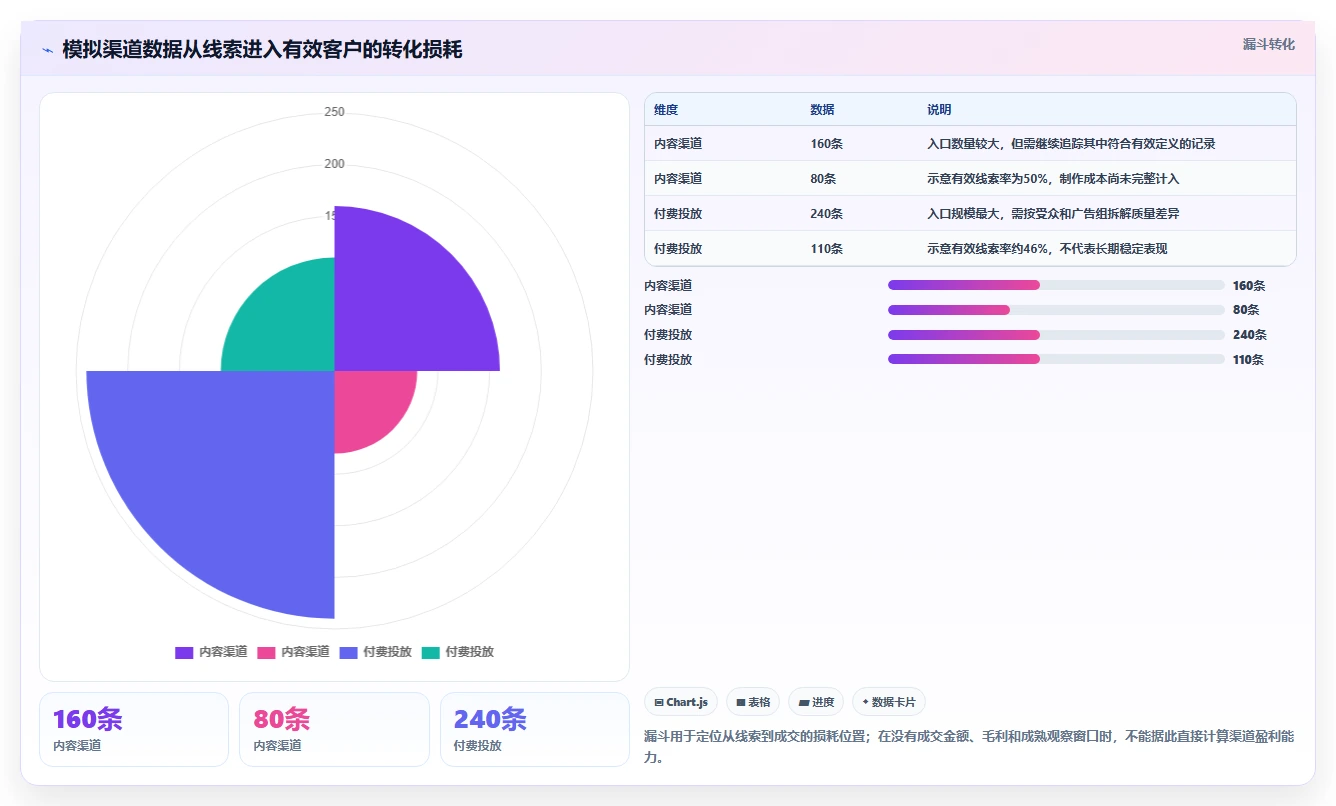The width and height of the screenshot is (1336, 806).
Task: Click the 160条 cell in the table
Action: pos(827,144)
